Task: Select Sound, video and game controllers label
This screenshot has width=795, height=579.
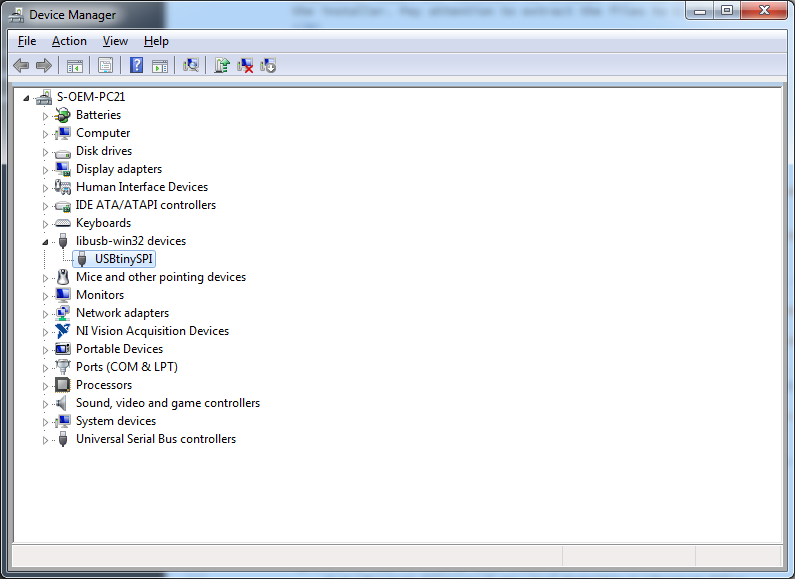Action: click(x=168, y=403)
